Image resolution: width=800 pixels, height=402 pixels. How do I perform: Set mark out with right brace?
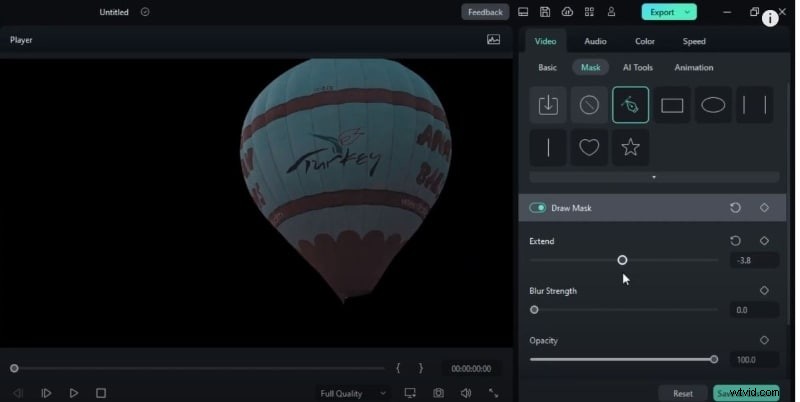tap(421, 368)
